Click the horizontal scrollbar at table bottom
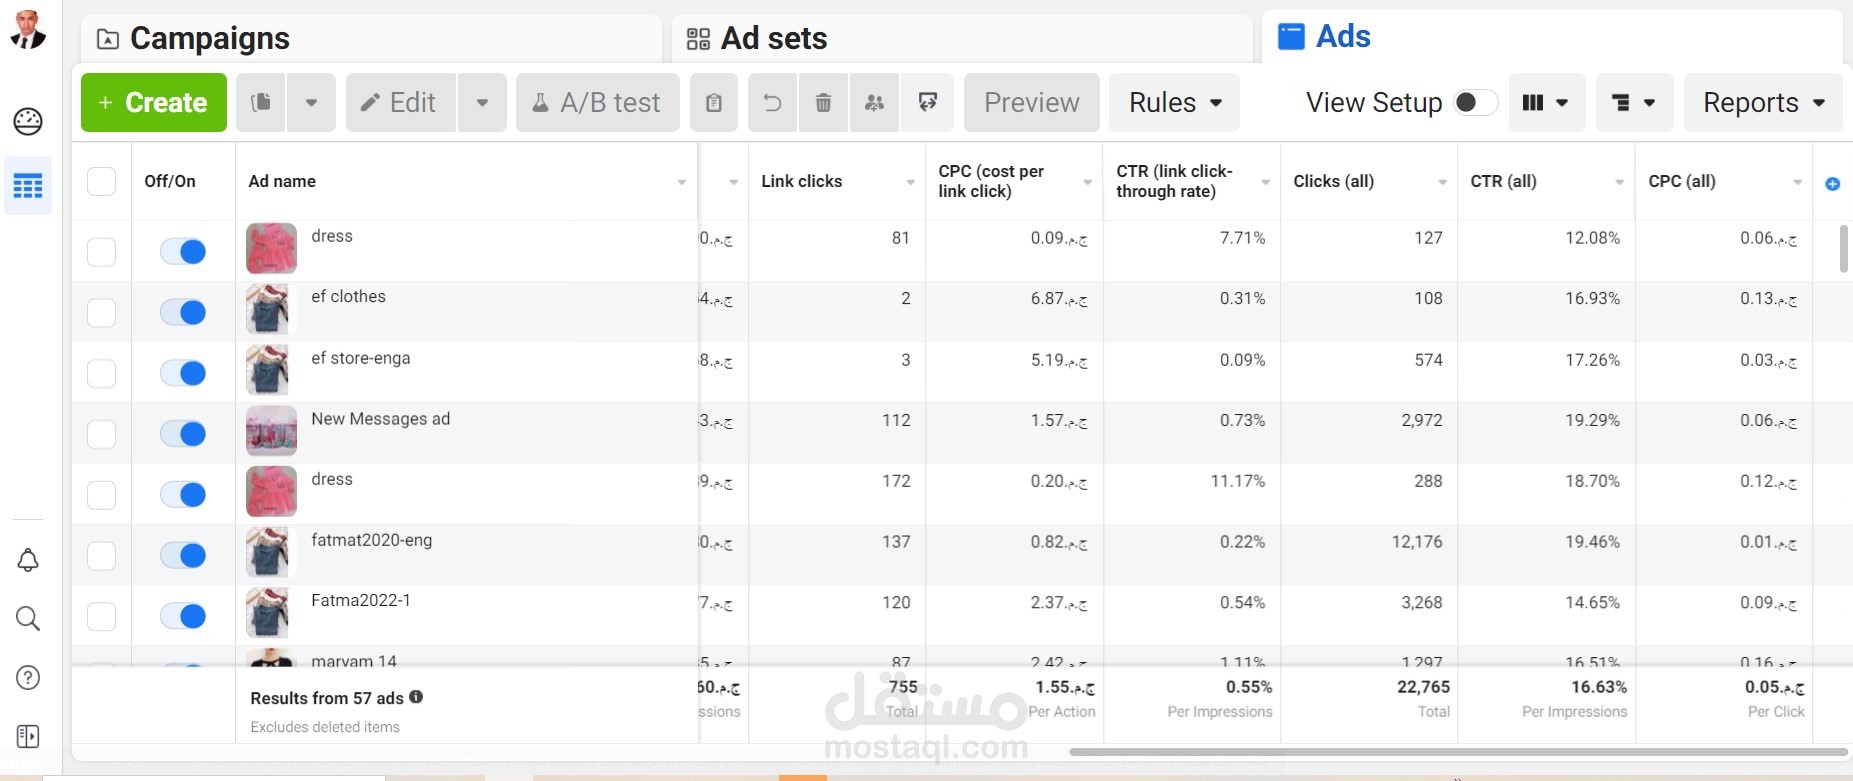Screen dimensions: 1853x781 [x=1458, y=751]
